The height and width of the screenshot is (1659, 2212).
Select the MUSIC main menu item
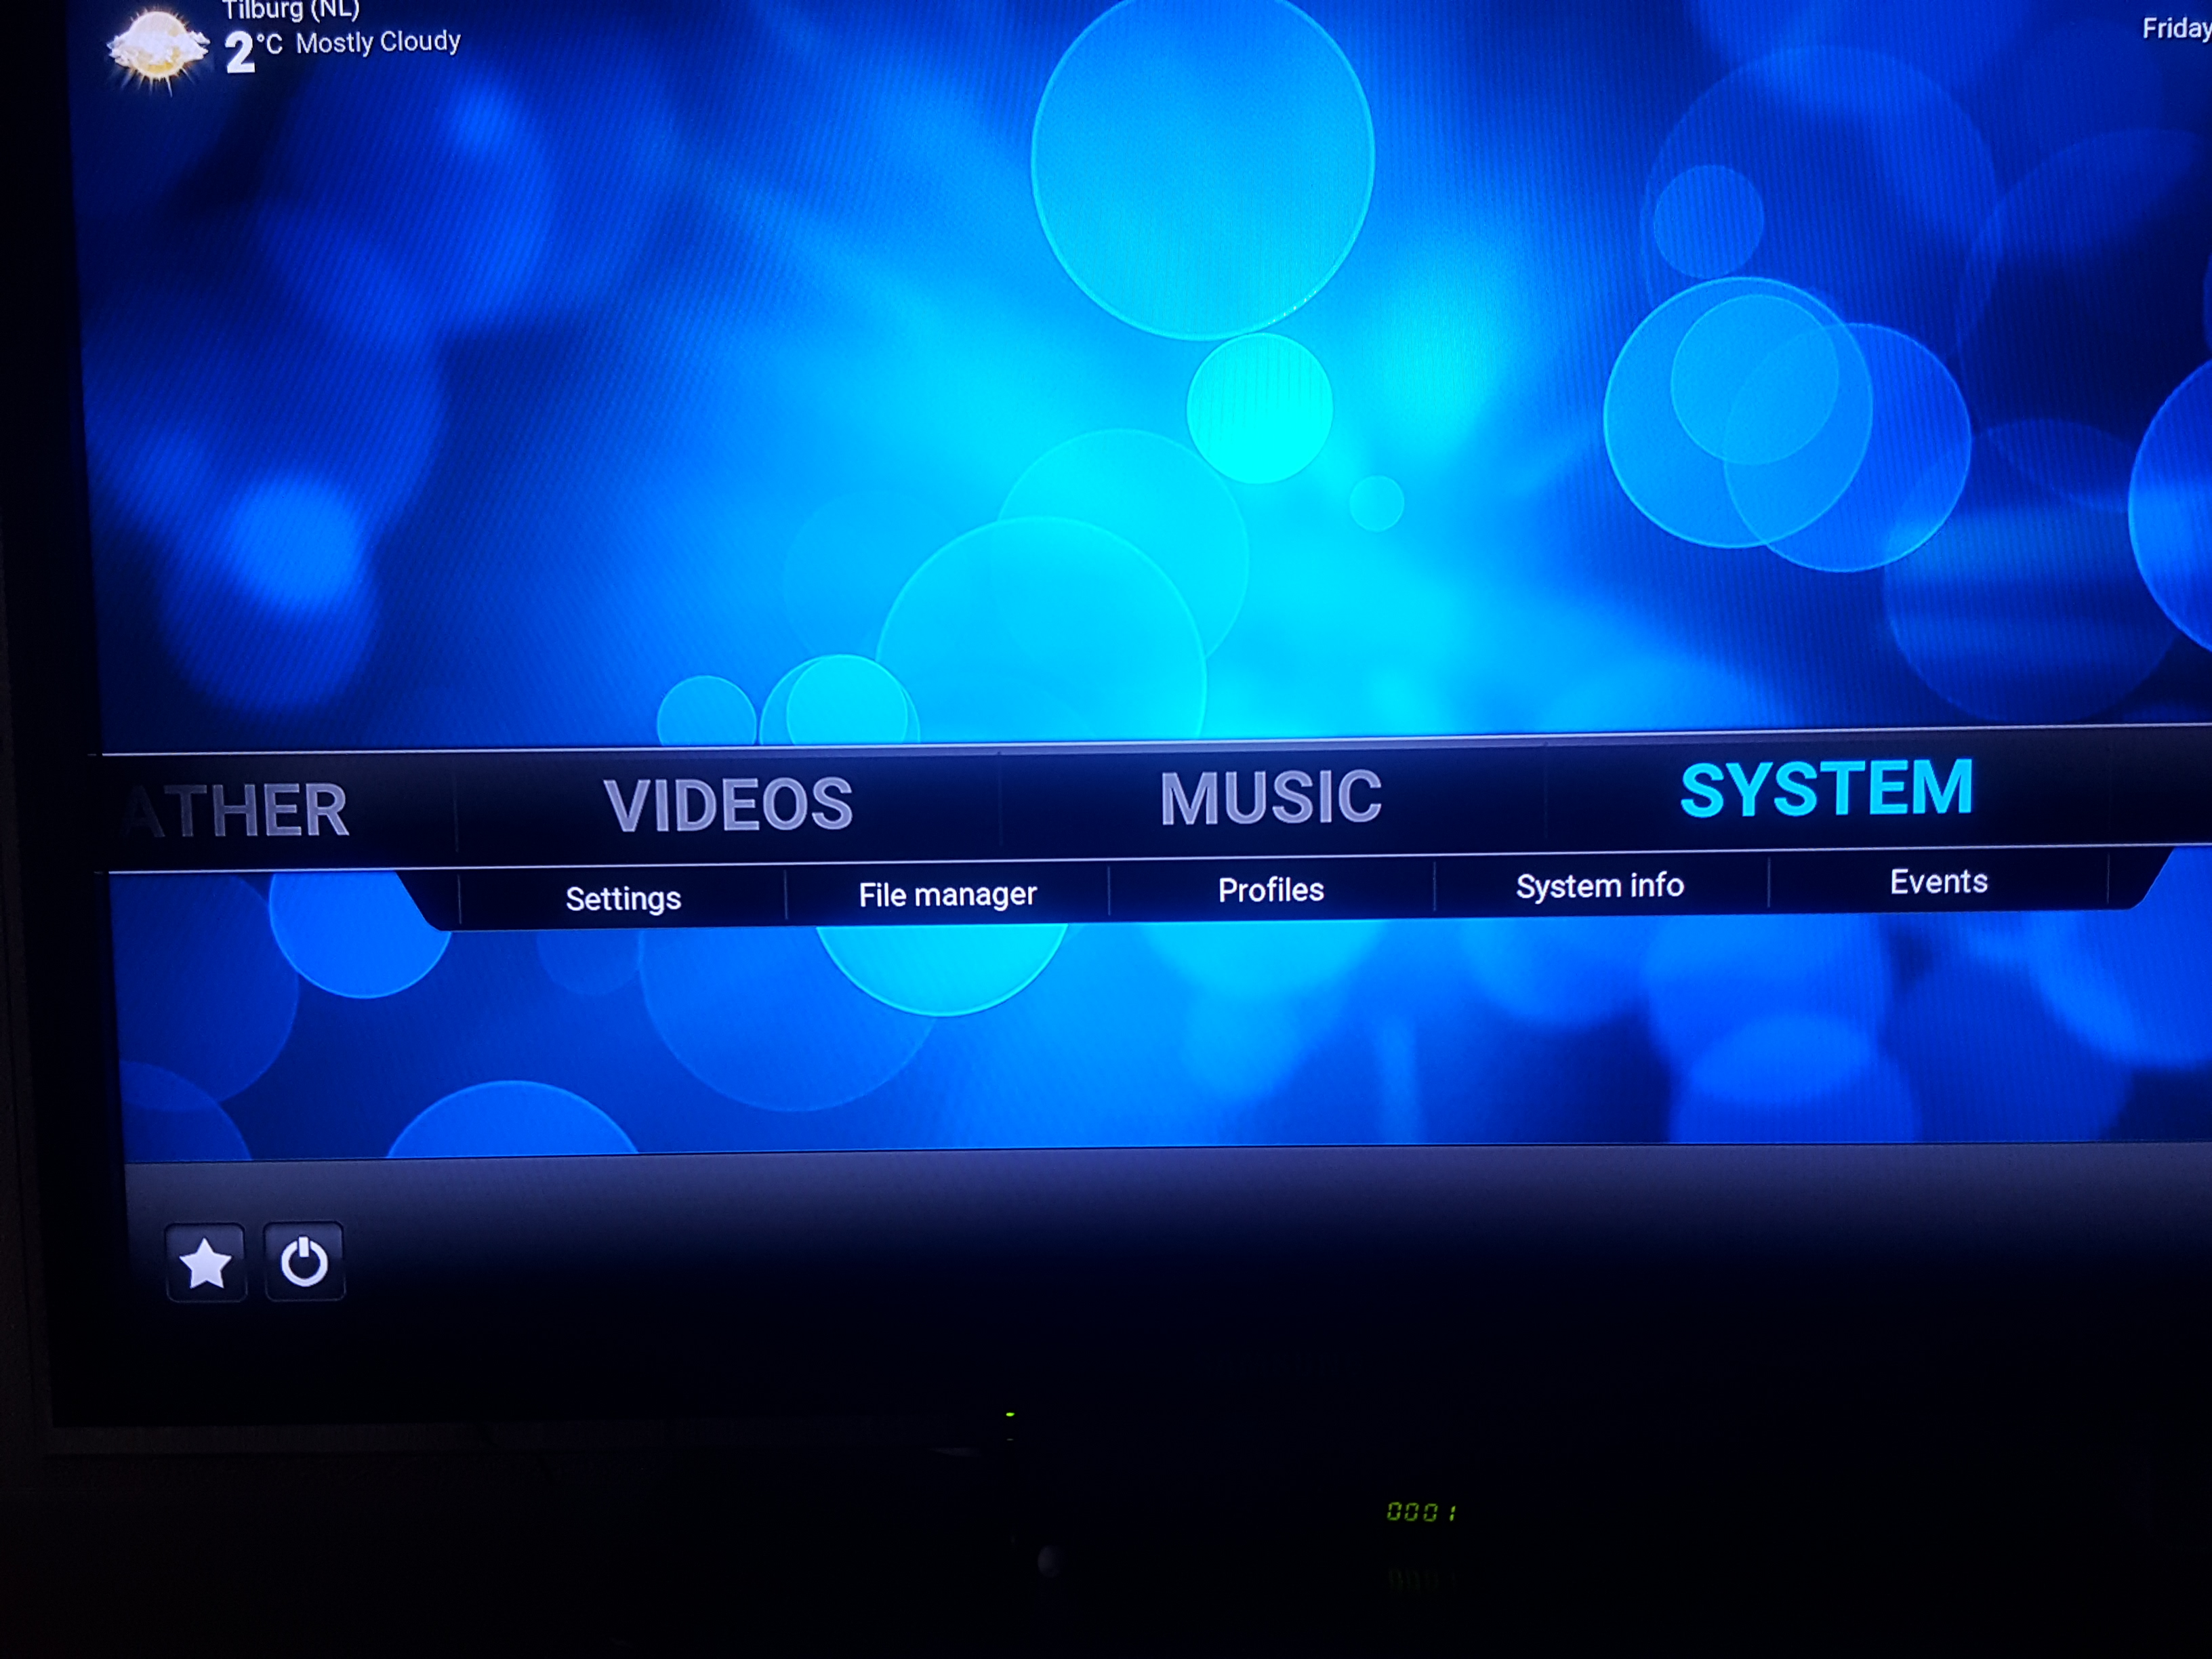click(x=1271, y=797)
